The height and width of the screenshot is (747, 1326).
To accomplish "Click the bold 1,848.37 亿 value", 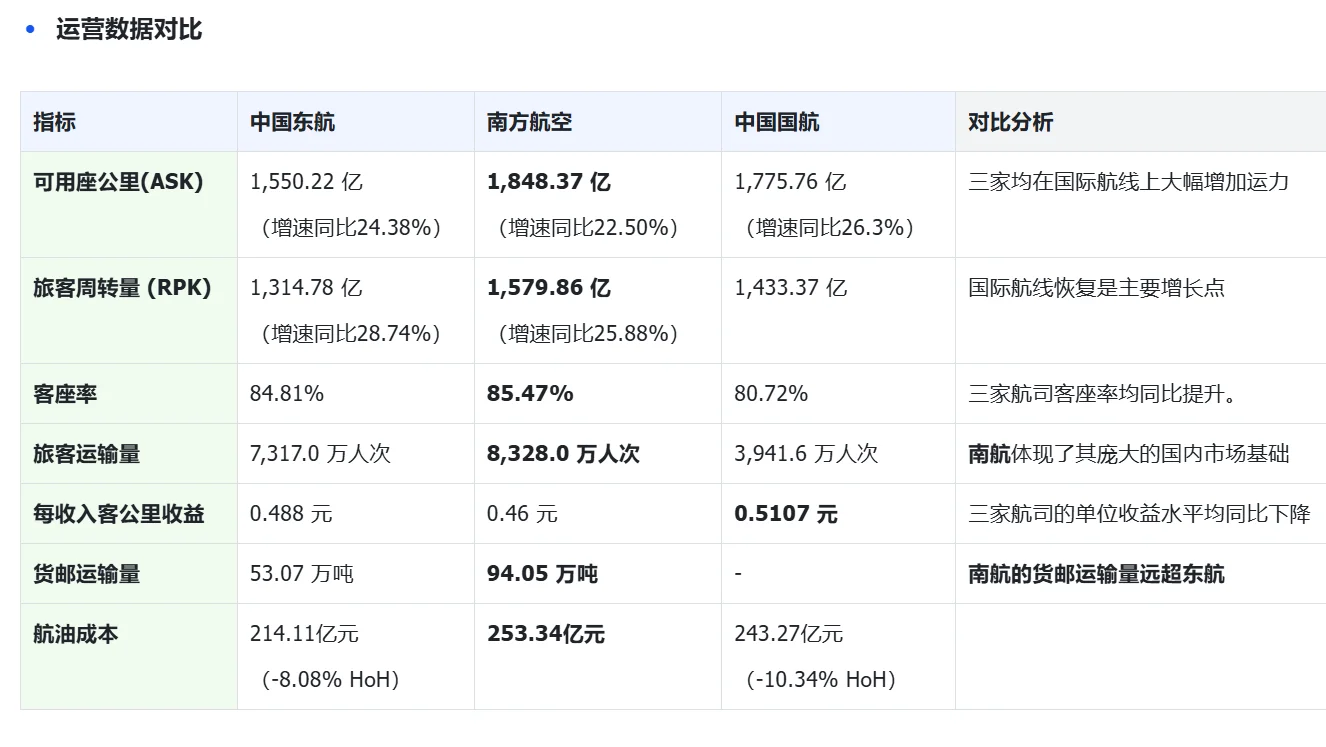I will 548,182.
